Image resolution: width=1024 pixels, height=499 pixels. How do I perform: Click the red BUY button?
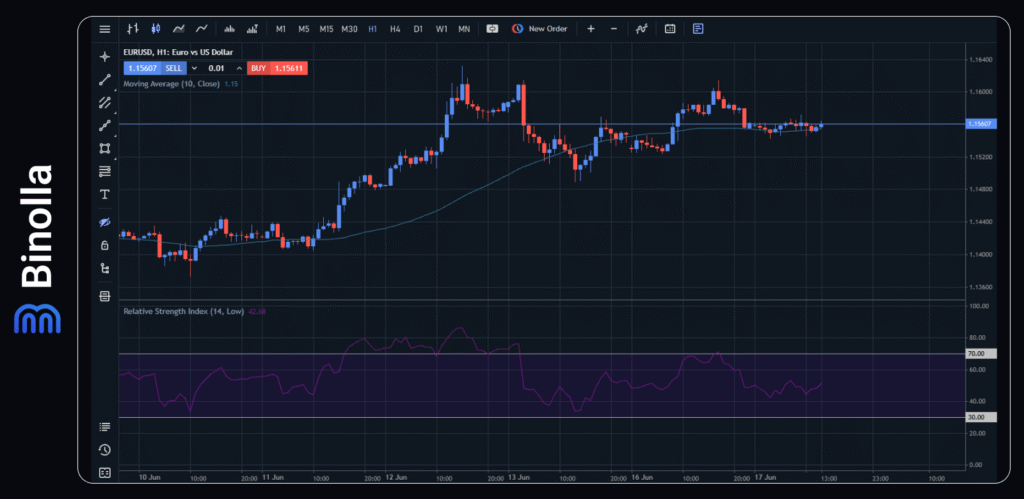coord(258,68)
